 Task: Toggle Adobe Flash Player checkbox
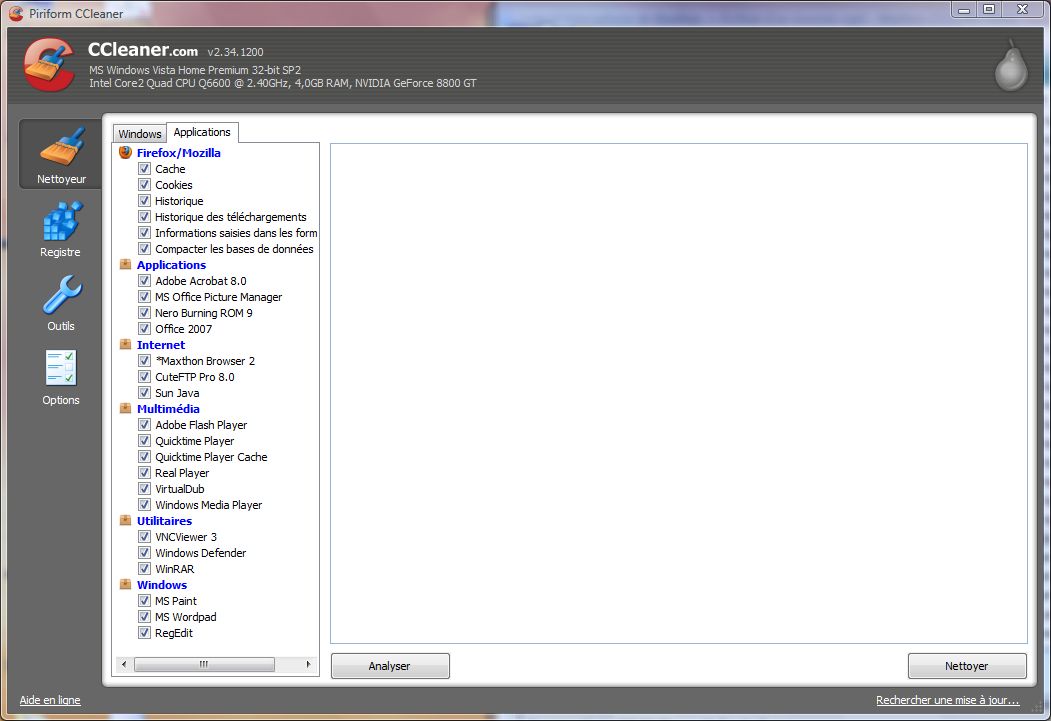coord(144,424)
